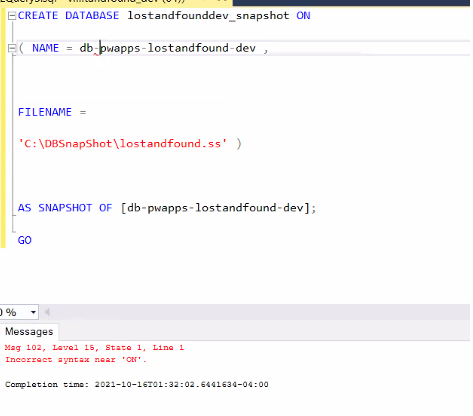Click the DATABASE keyword on line one
This screenshot has width=473, height=416.
click(92, 16)
